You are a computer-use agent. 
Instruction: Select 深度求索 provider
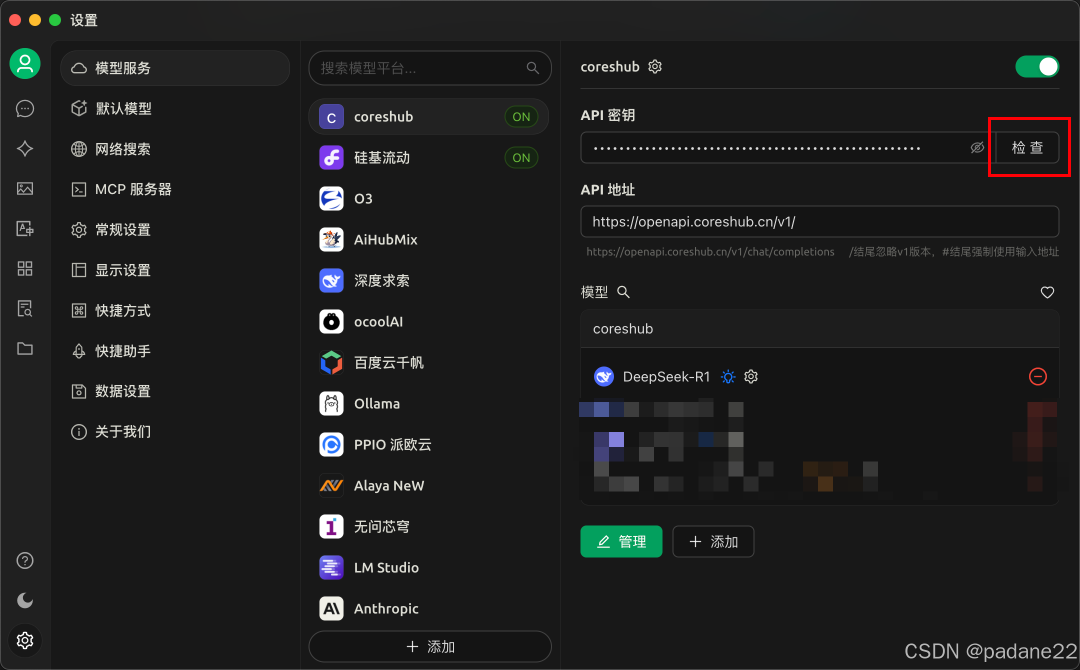428,281
